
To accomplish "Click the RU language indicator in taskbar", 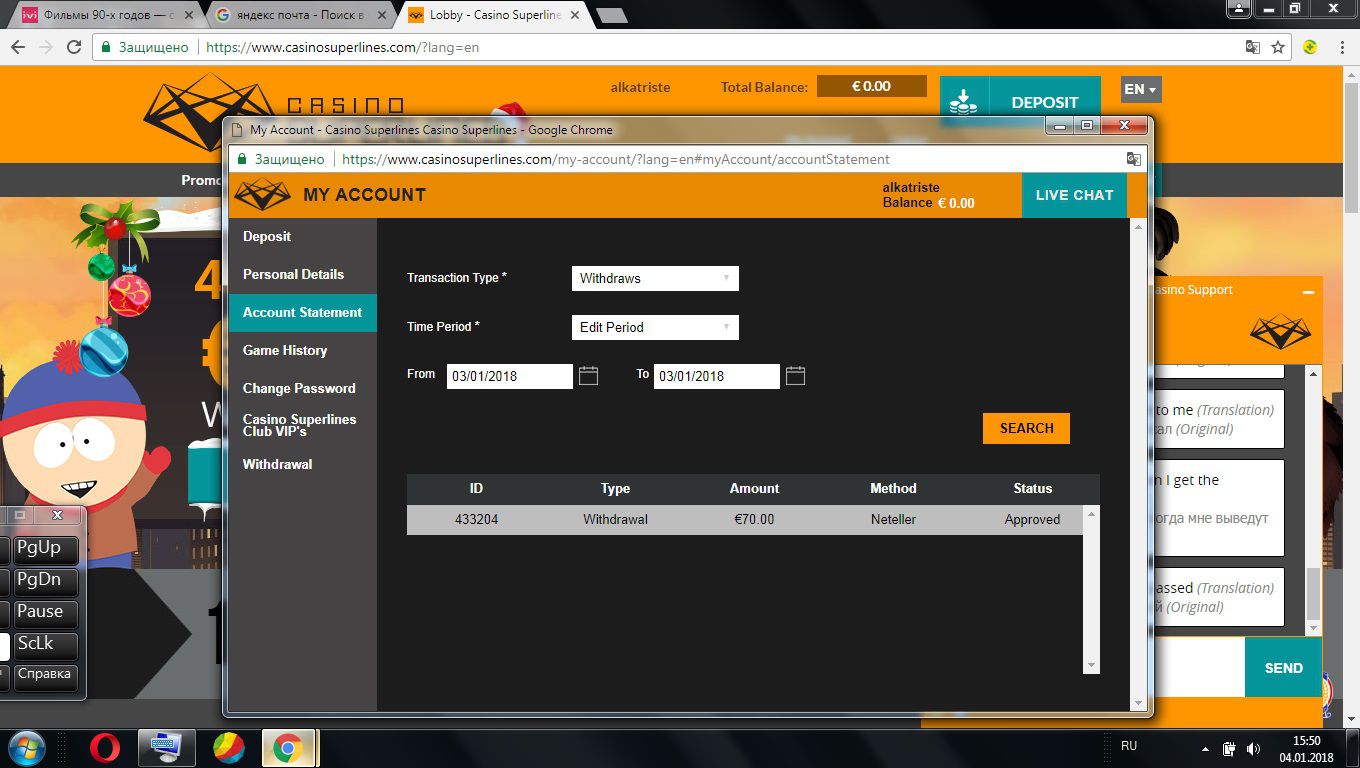I will [x=1129, y=746].
